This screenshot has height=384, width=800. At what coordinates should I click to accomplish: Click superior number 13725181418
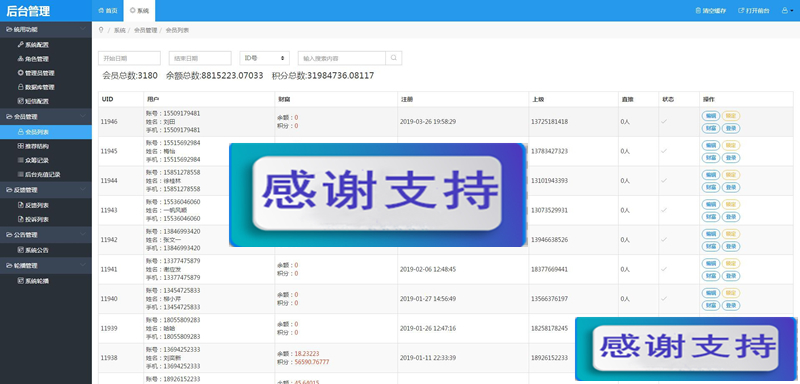point(549,121)
